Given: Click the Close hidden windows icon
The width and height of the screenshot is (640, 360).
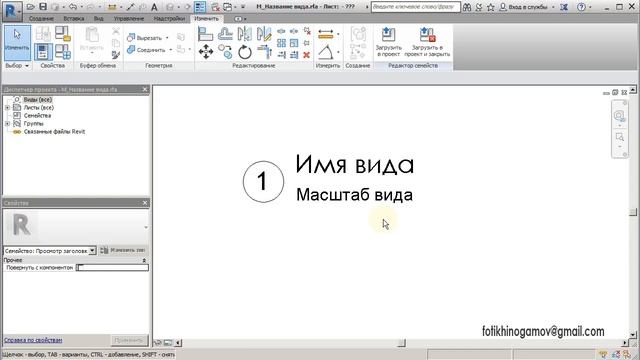Looking at the screenshot, I should [x=215, y=7].
